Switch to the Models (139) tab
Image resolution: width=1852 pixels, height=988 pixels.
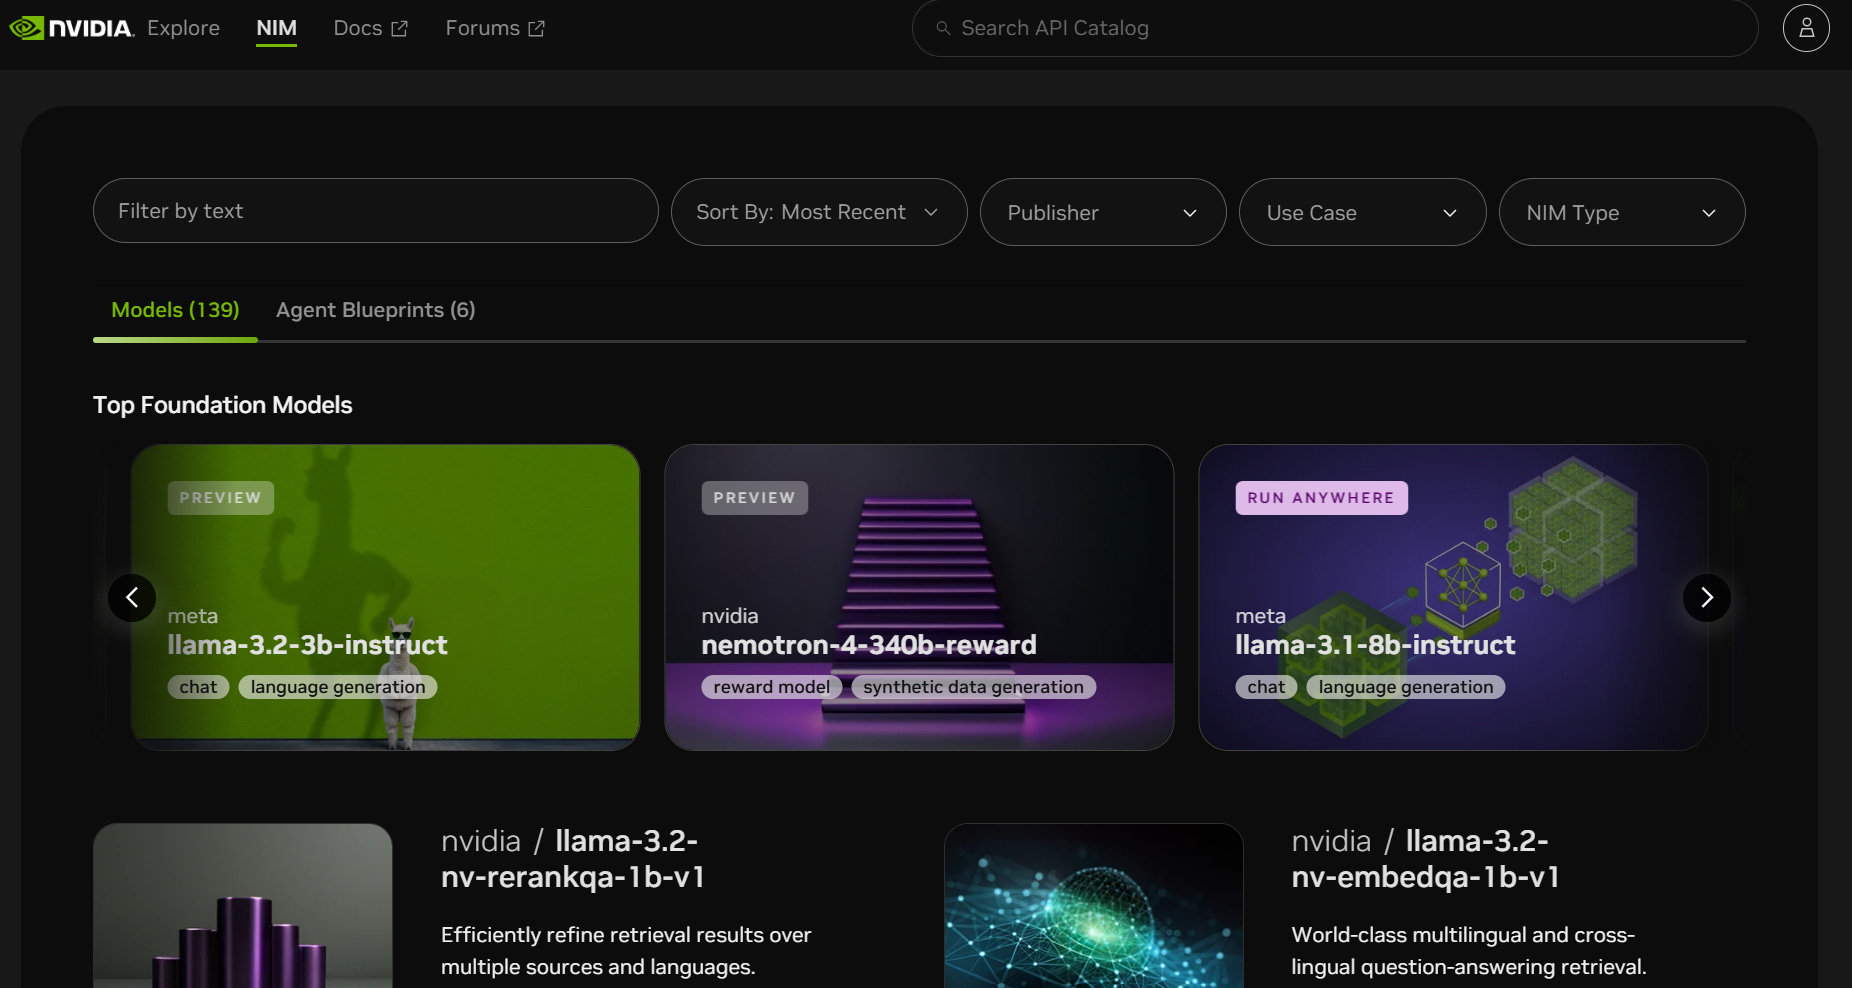click(x=175, y=310)
